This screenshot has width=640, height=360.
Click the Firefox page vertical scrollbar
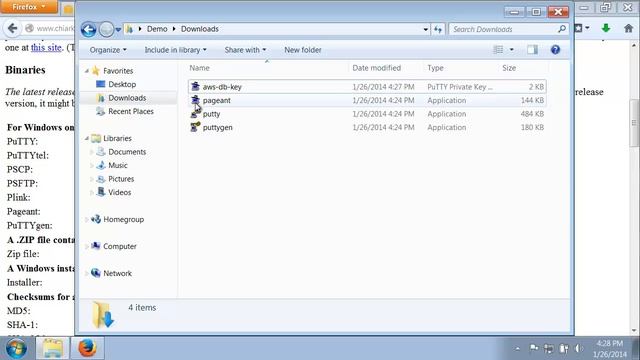[634, 122]
